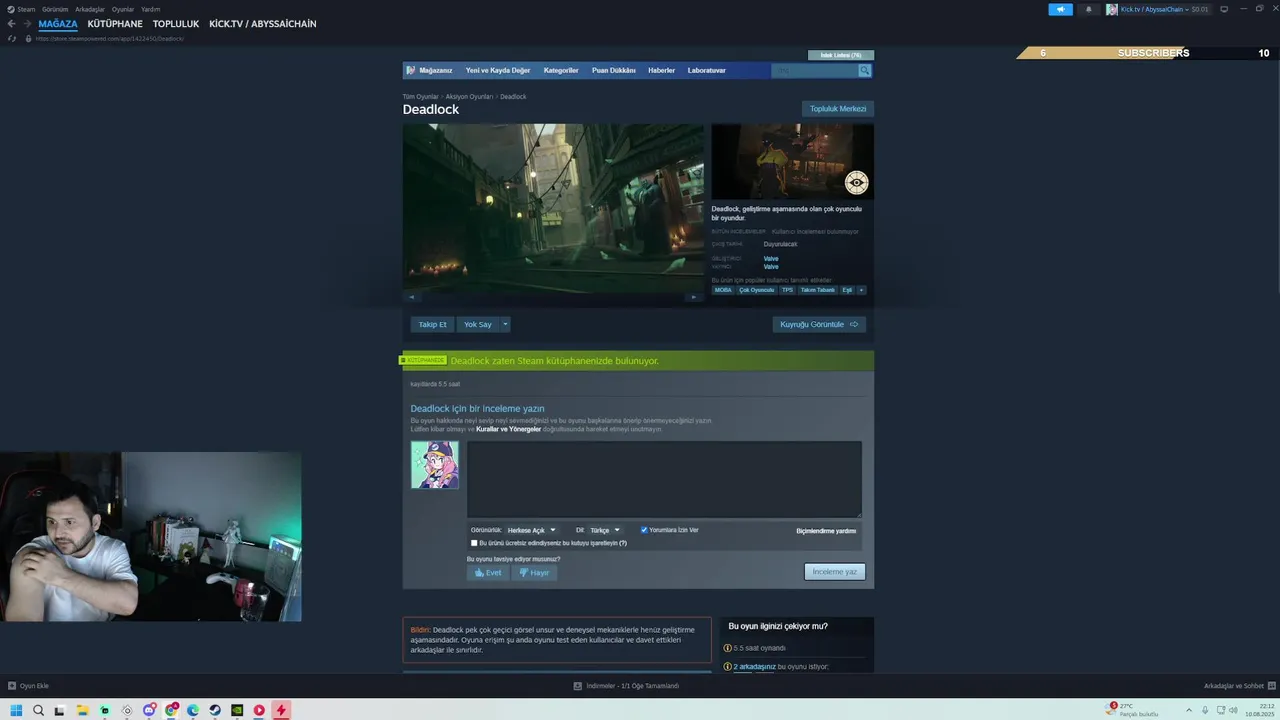Open Steam from the taskbar

(215, 710)
